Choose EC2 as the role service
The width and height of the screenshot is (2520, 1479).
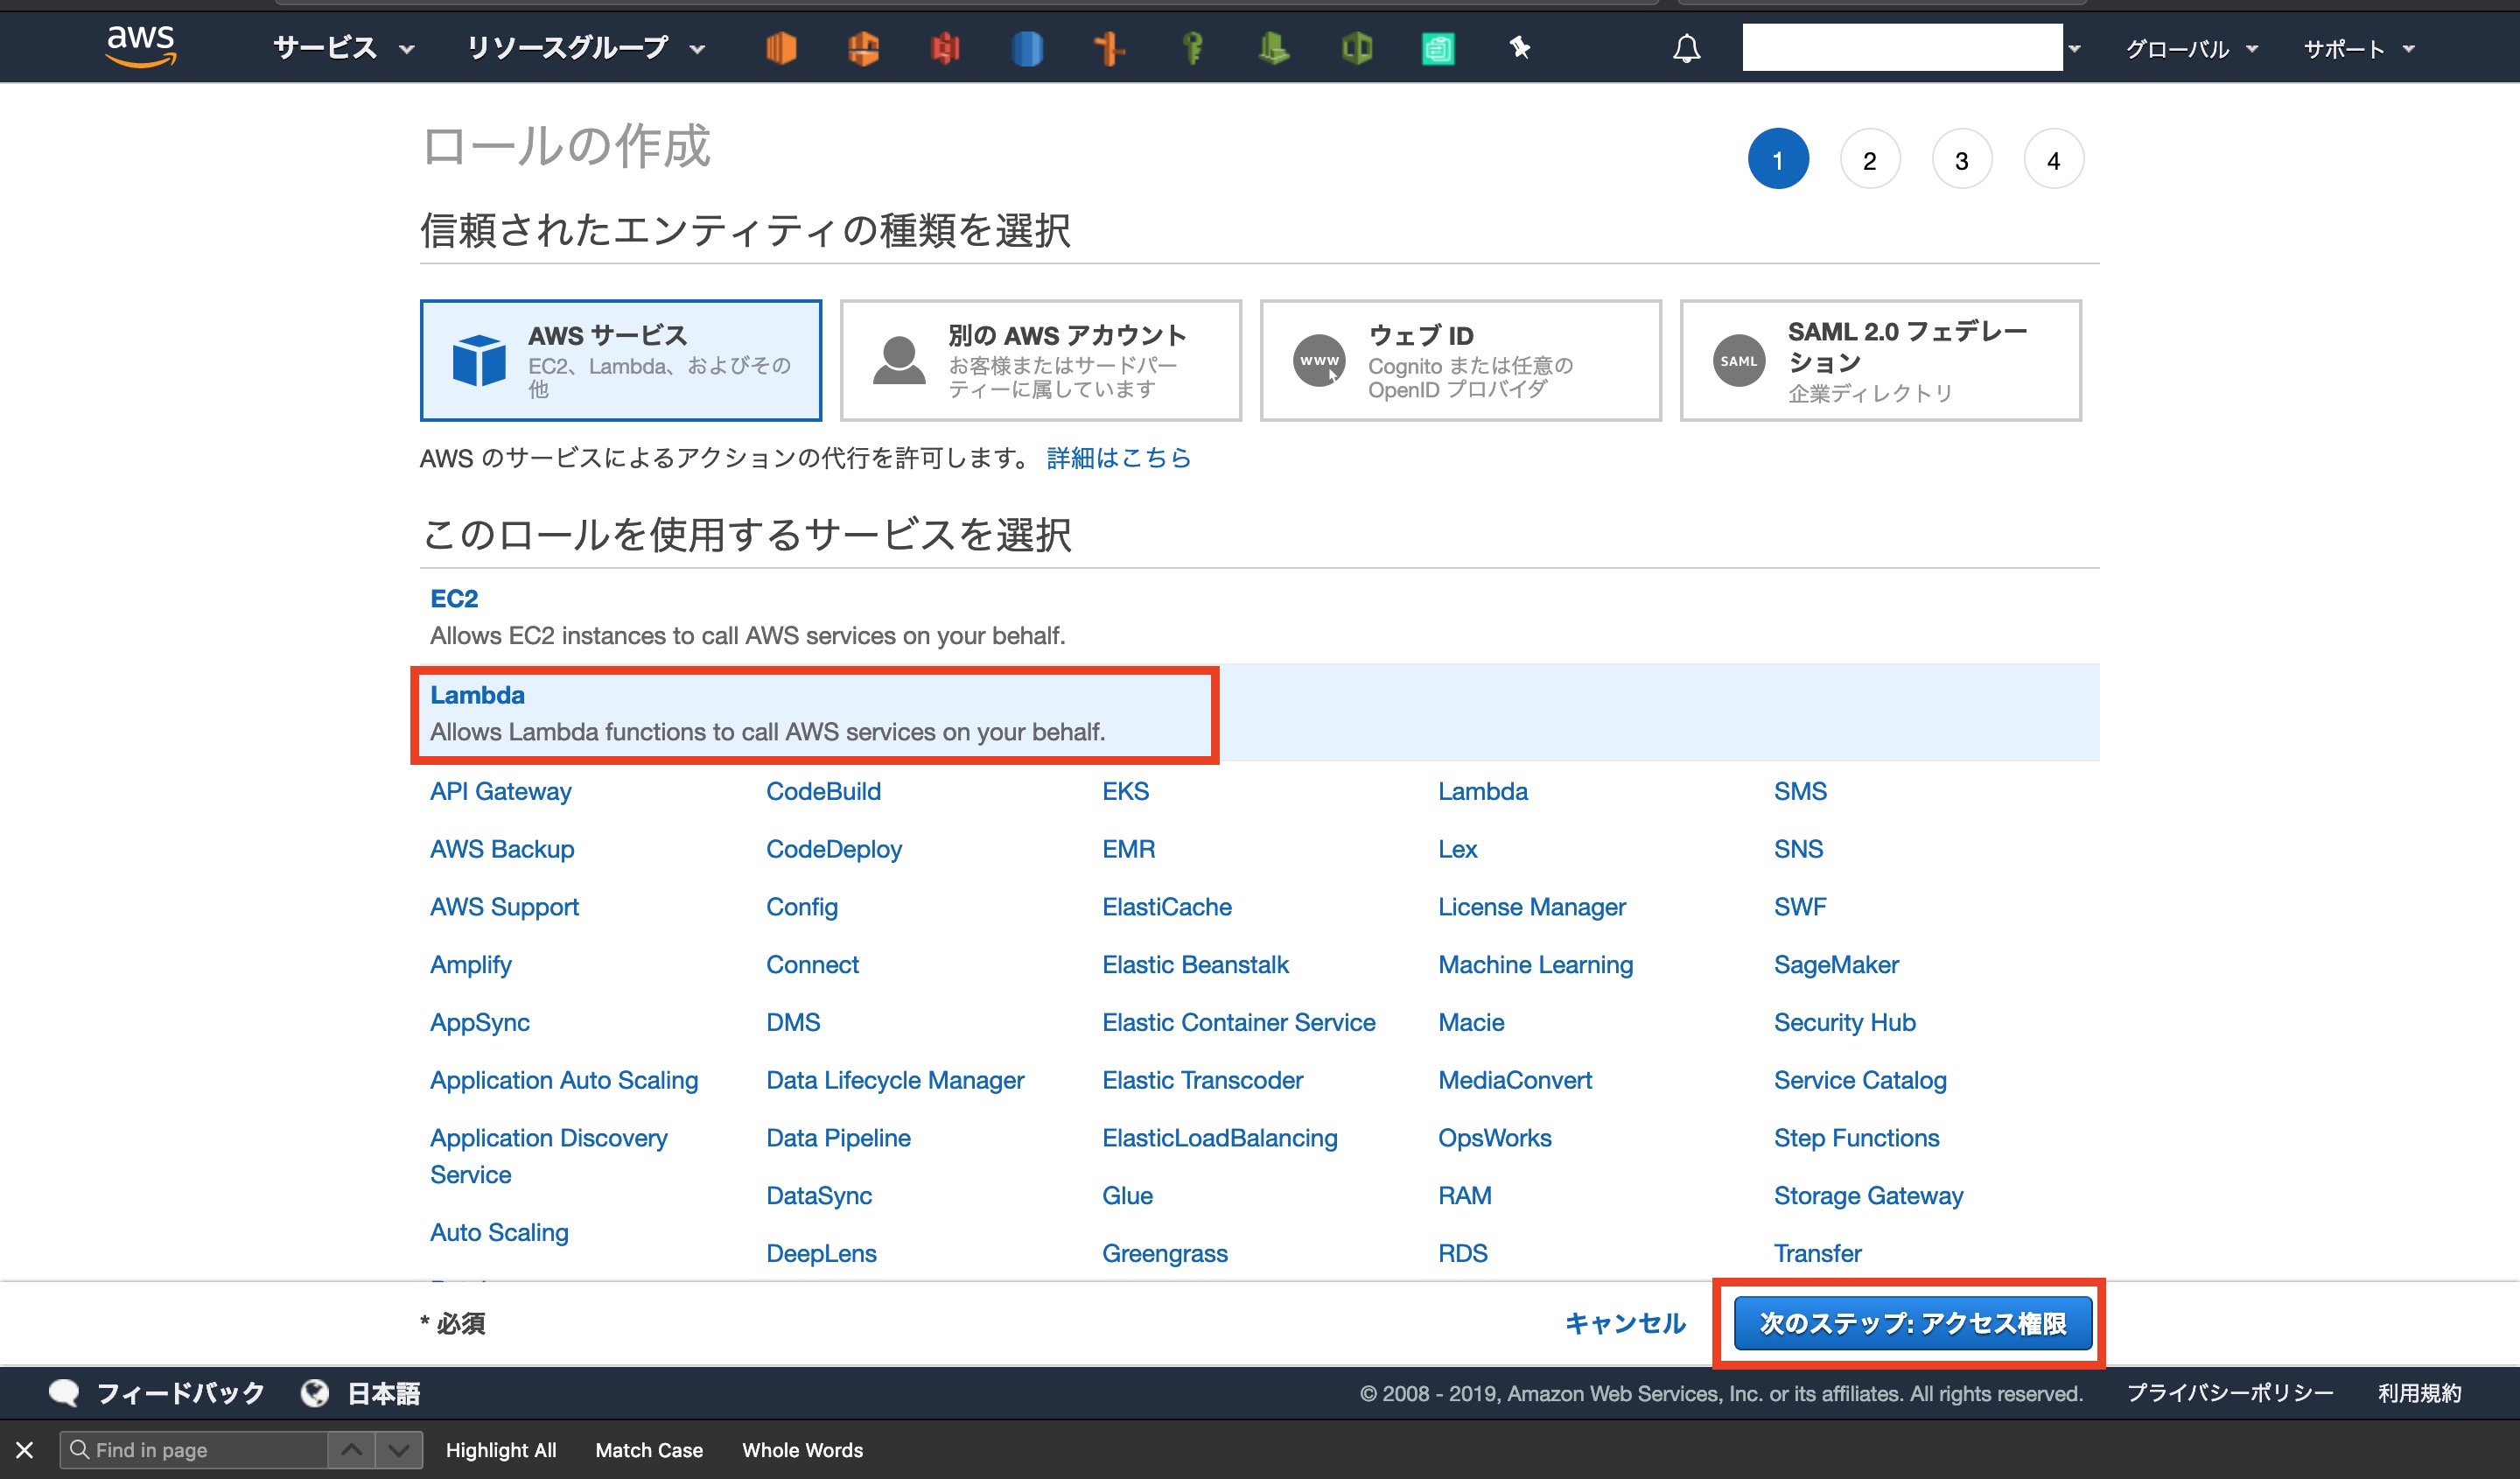[454, 598]
